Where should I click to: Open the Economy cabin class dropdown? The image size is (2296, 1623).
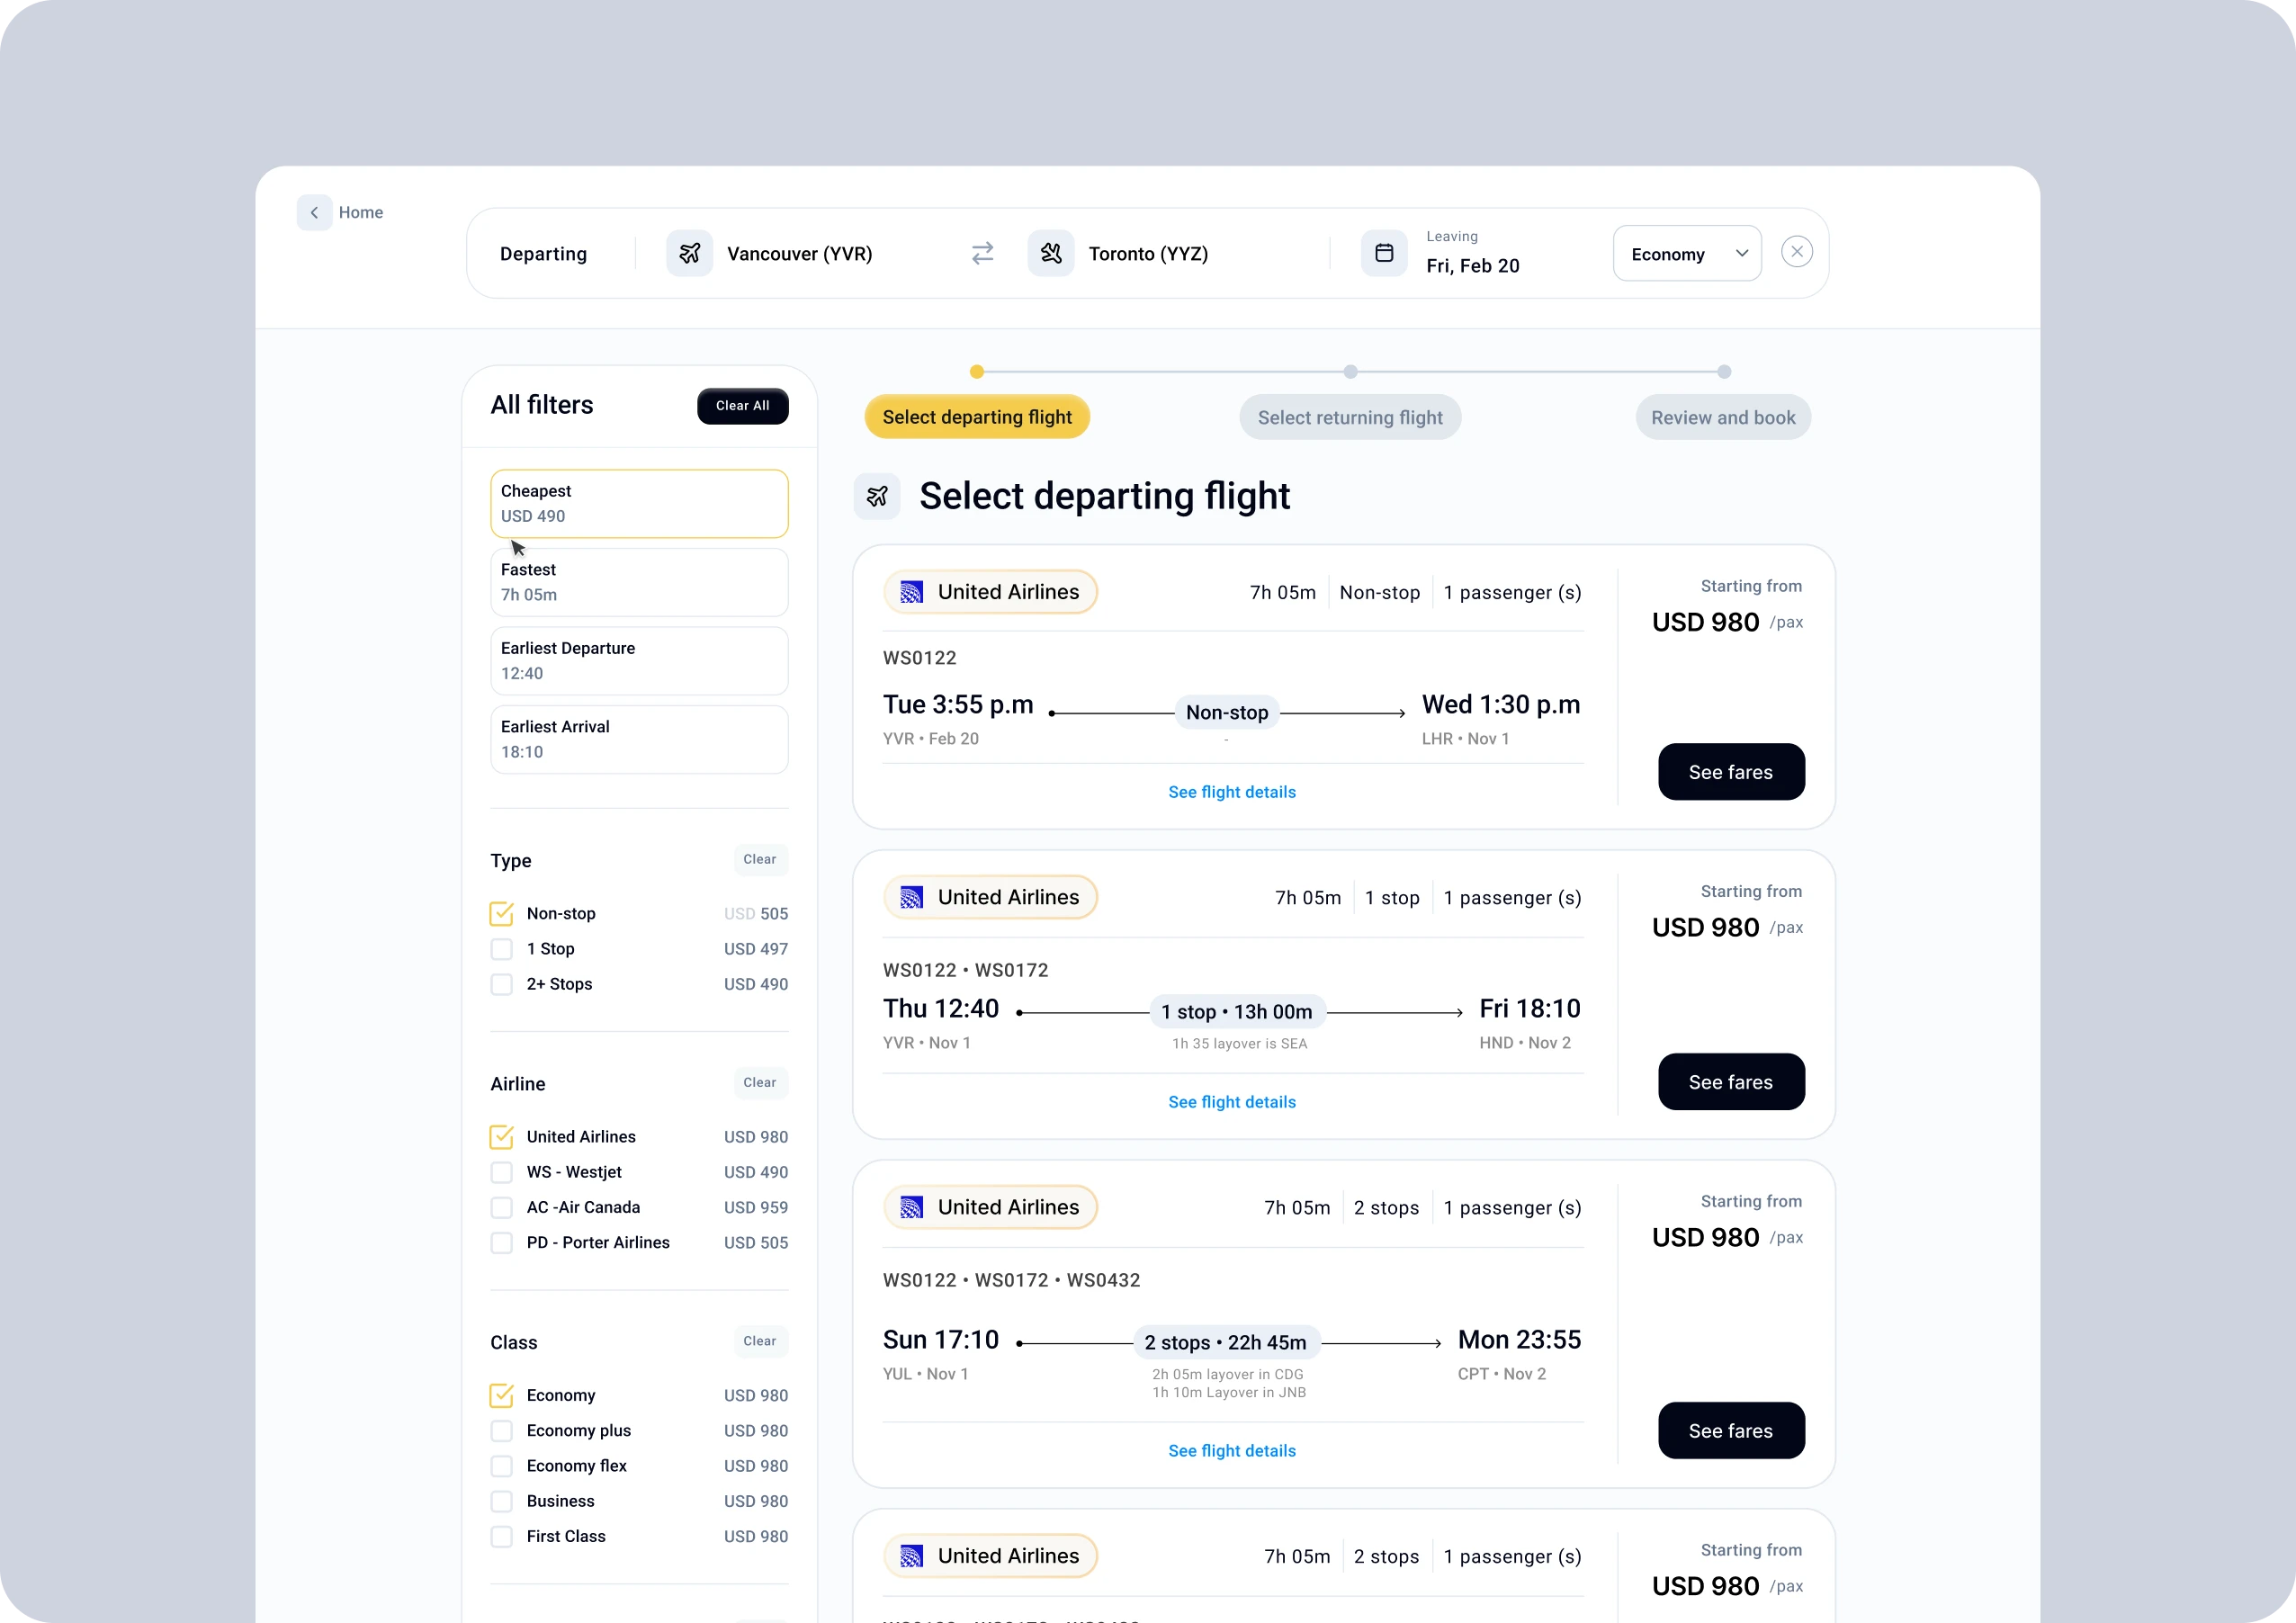(1687, 253)
